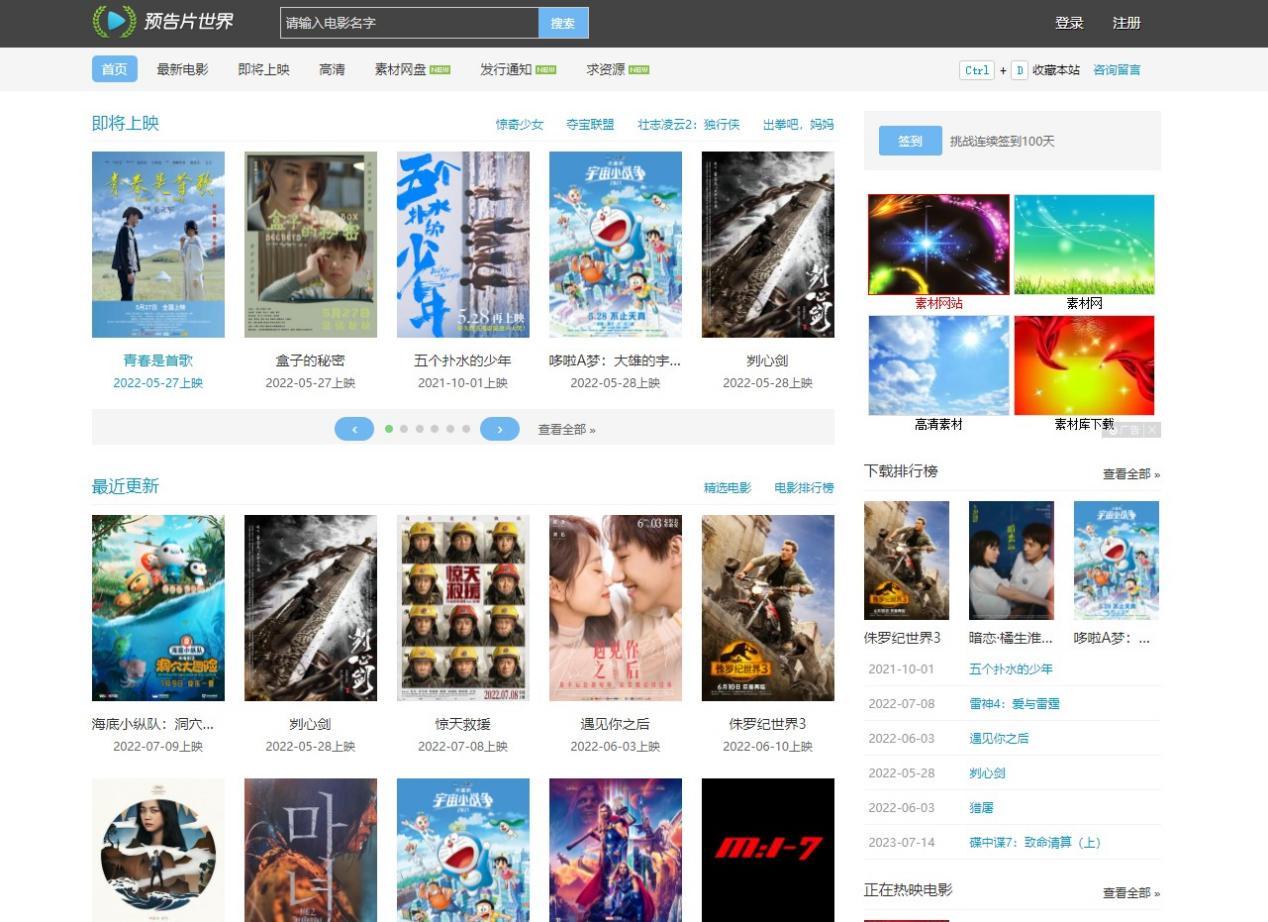Open the 电影排行榜 link

click(x=804, y=488)
